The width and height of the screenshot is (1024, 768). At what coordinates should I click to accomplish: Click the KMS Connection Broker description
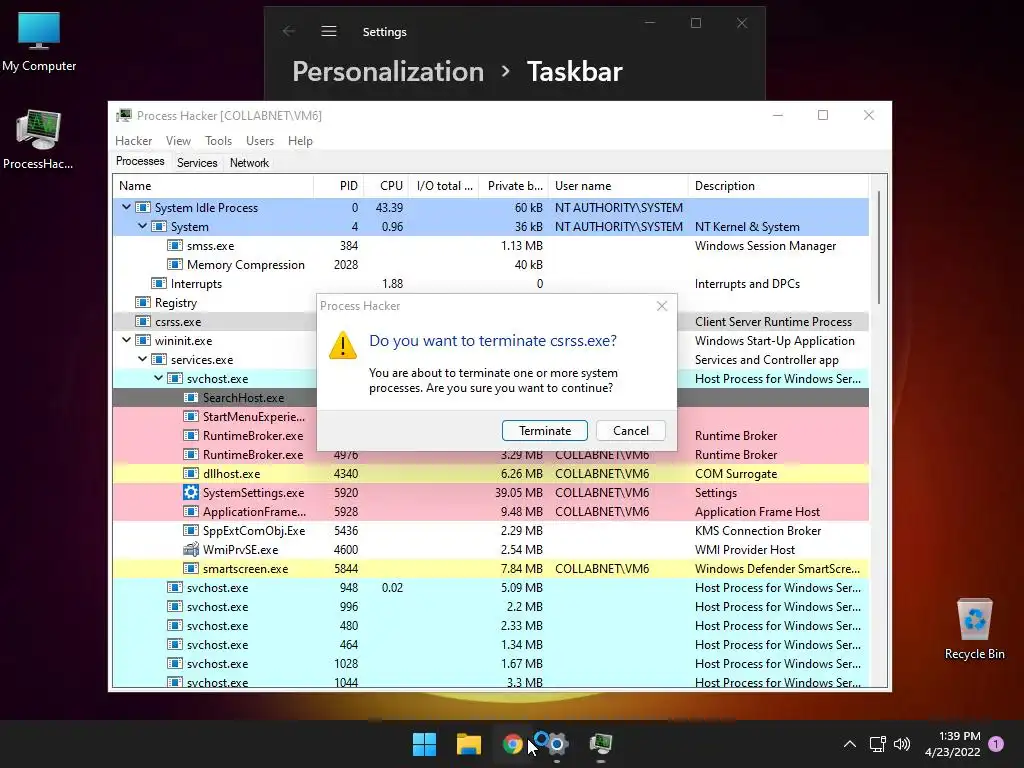coord(758,530)
